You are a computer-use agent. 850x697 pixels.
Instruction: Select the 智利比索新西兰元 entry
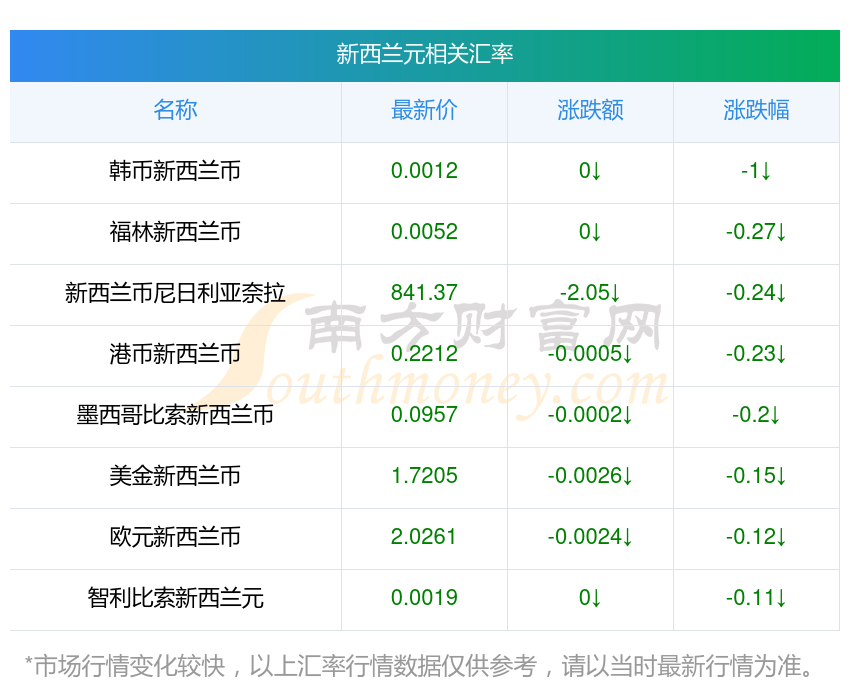175,598
